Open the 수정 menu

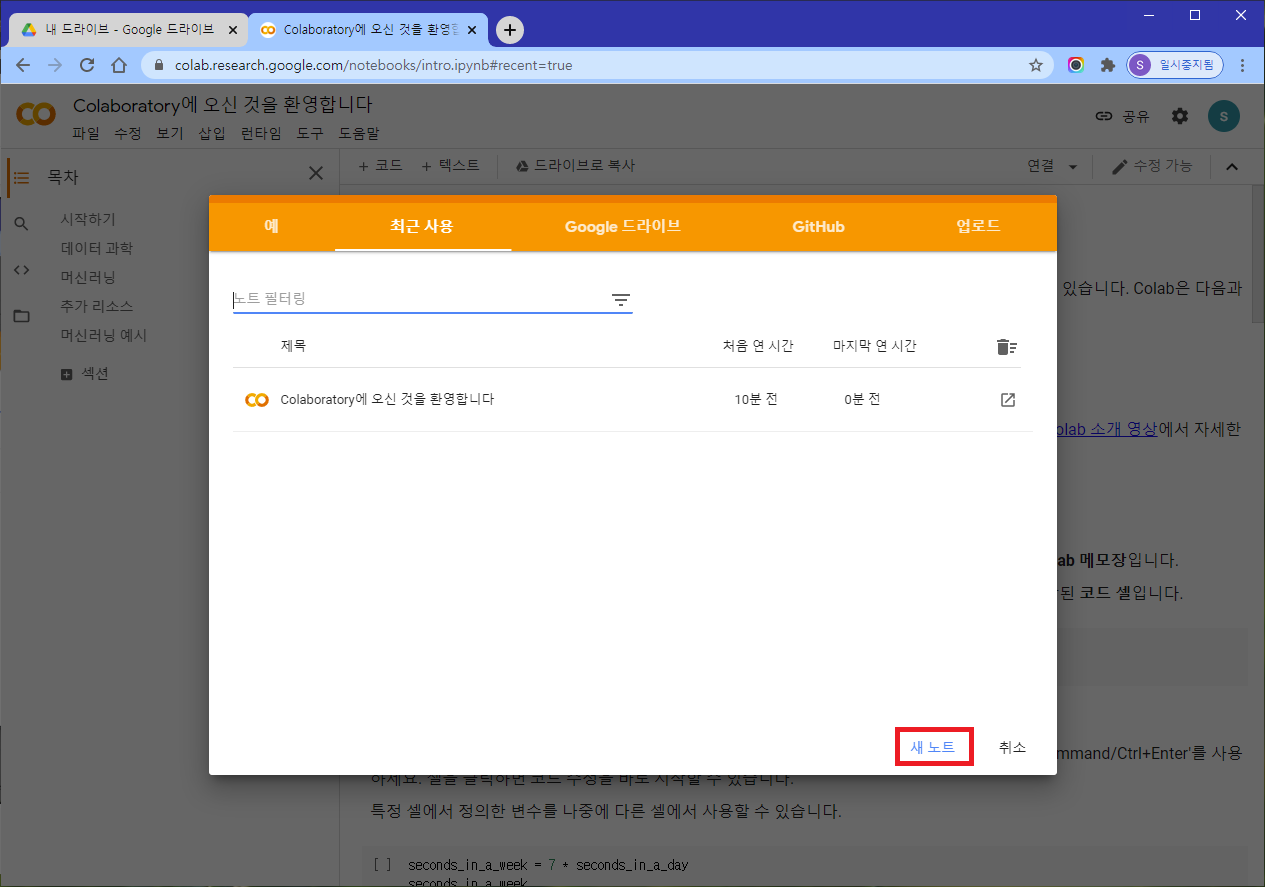[128, 133]
